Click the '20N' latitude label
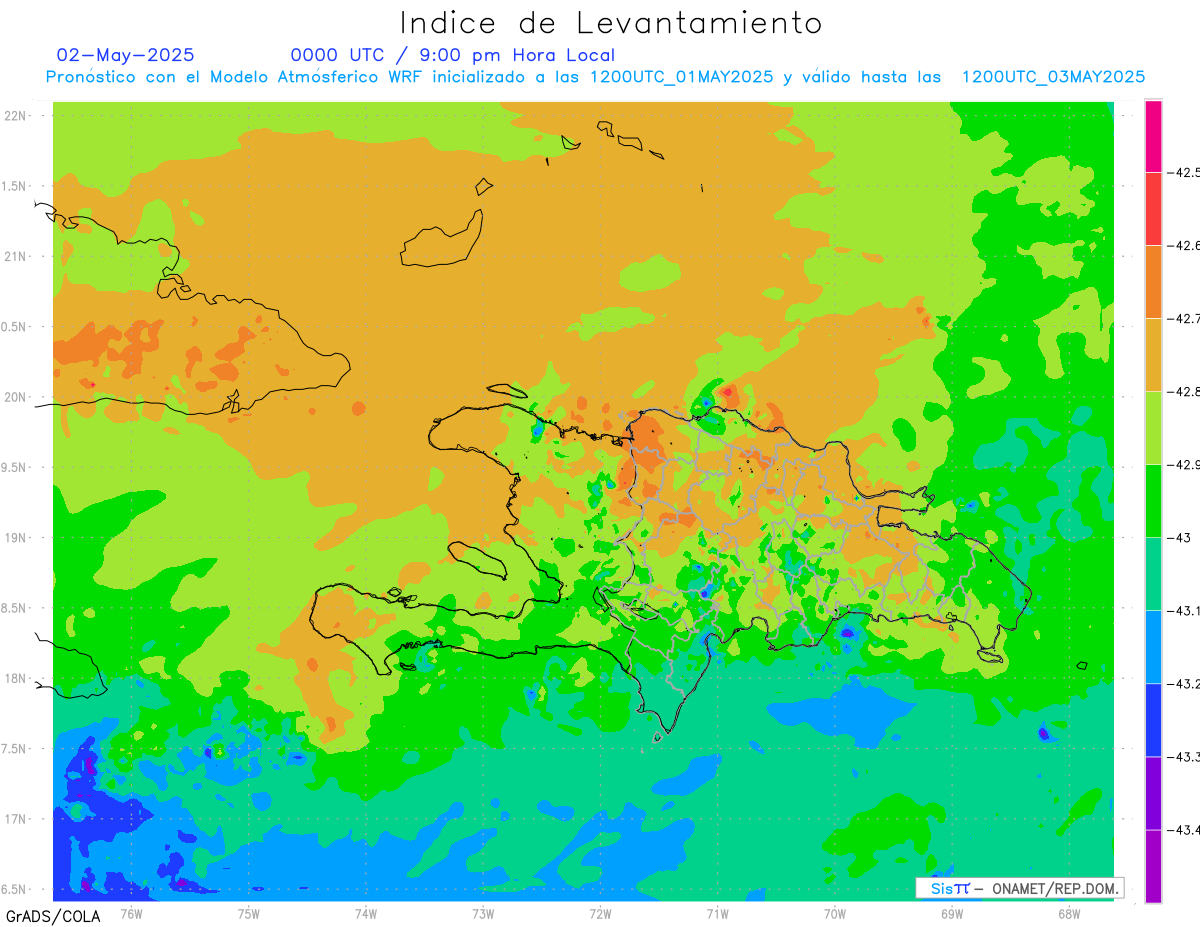 point(16,397)
